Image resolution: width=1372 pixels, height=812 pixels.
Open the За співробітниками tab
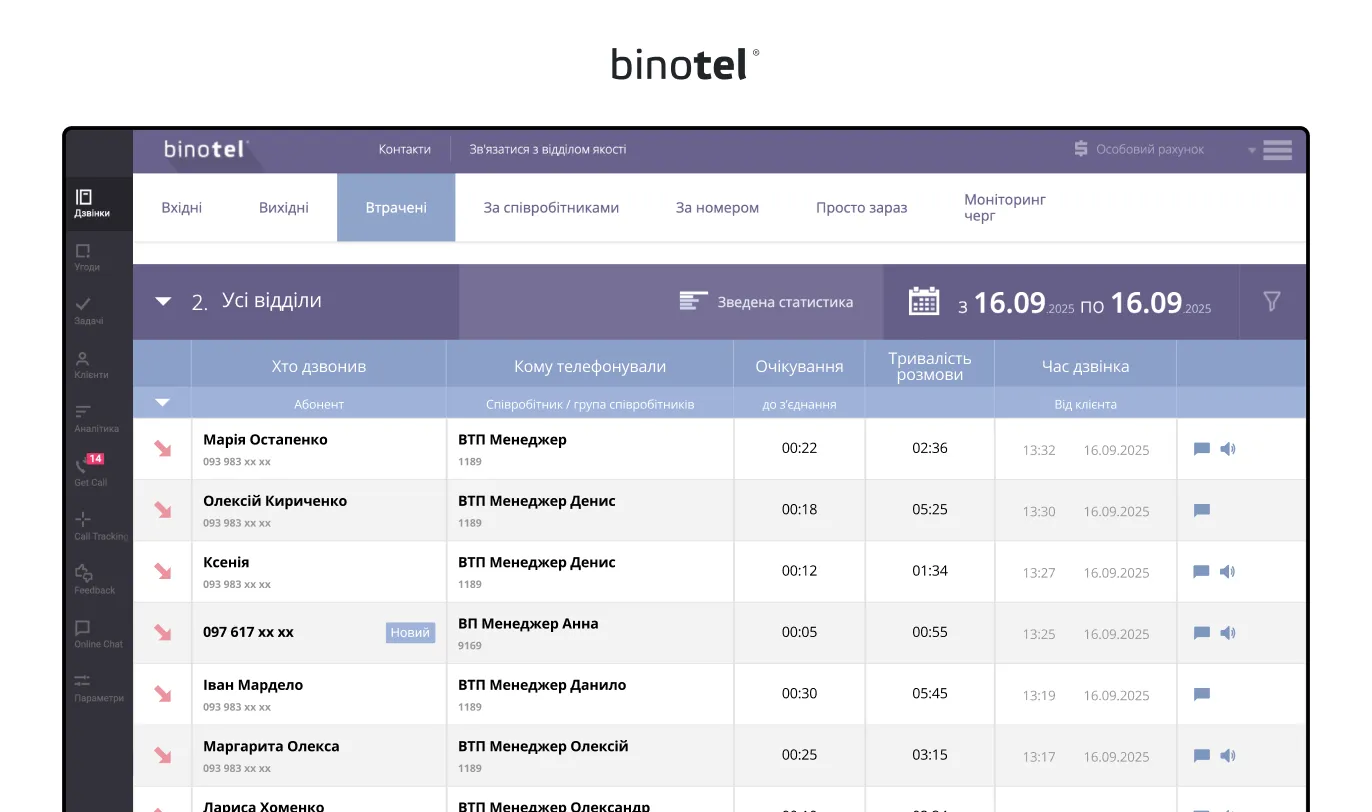[551, 208]
